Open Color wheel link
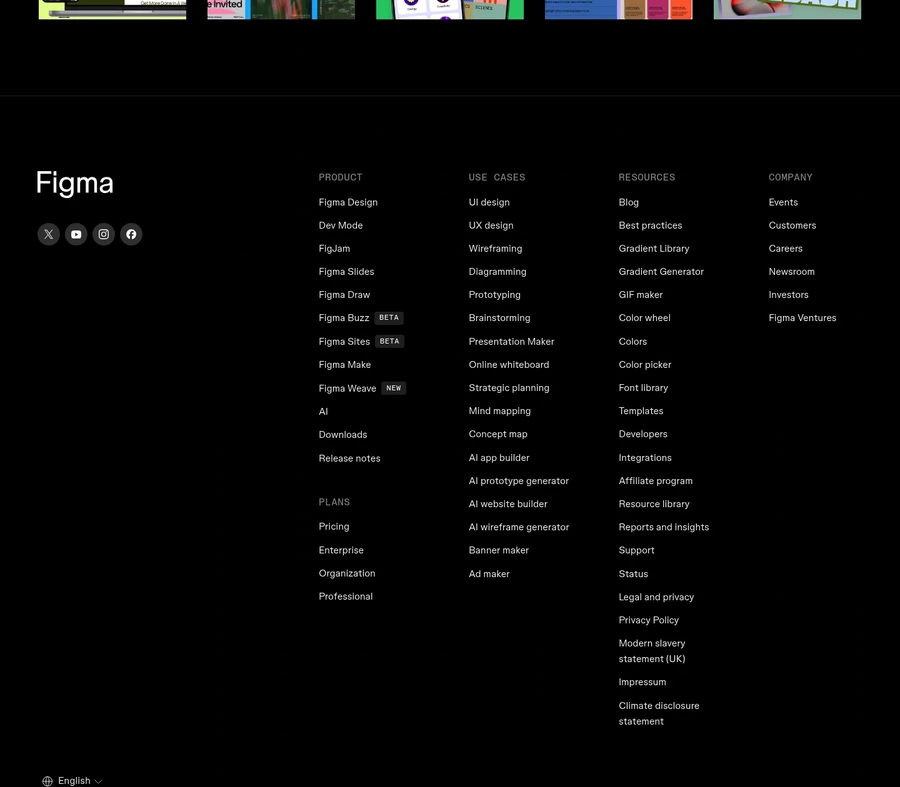The height and width of the screenshot is (787, 900). click(645, 318)
